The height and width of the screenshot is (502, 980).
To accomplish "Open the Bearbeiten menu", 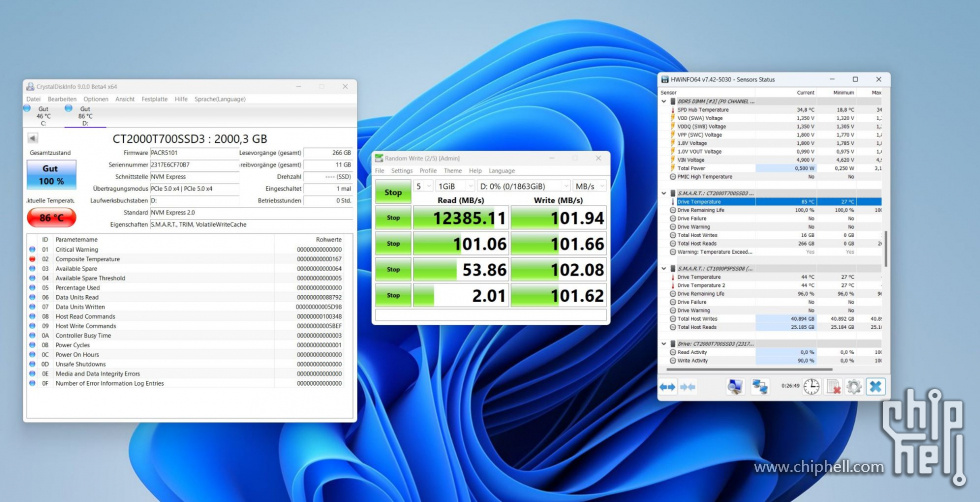I will [62, 99].
